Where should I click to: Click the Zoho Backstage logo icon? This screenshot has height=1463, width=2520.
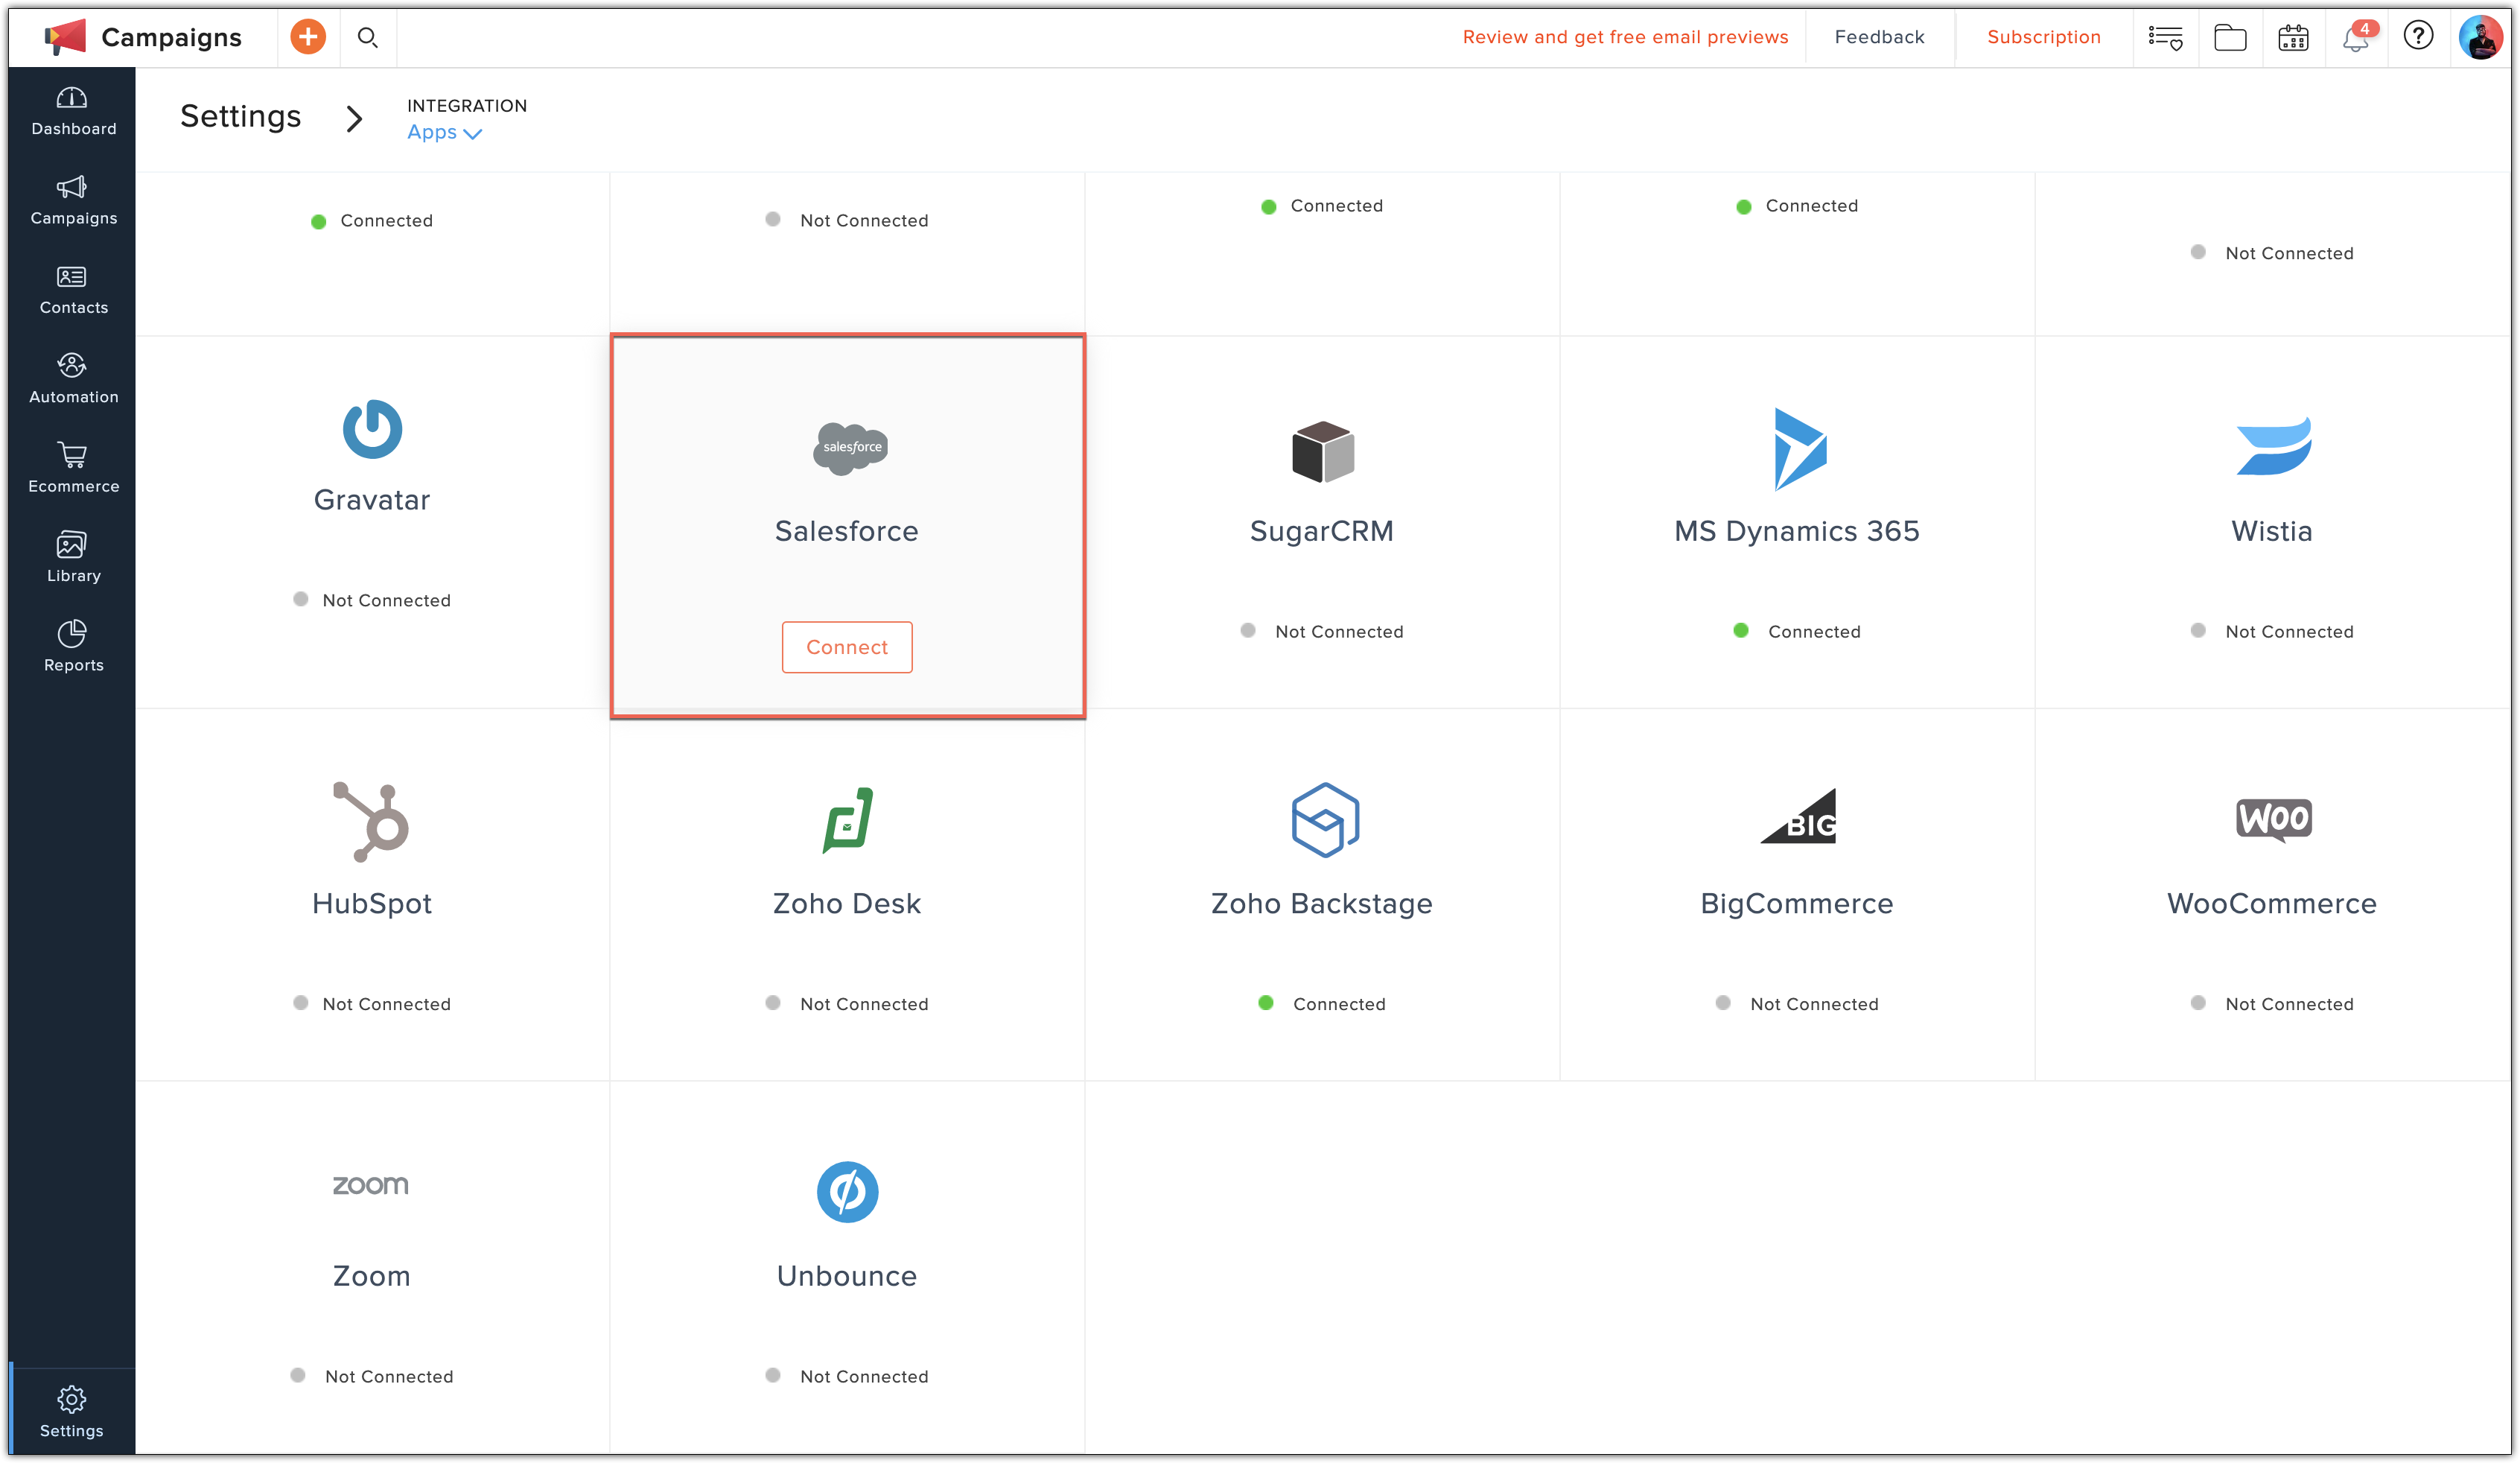point(1324,820)
